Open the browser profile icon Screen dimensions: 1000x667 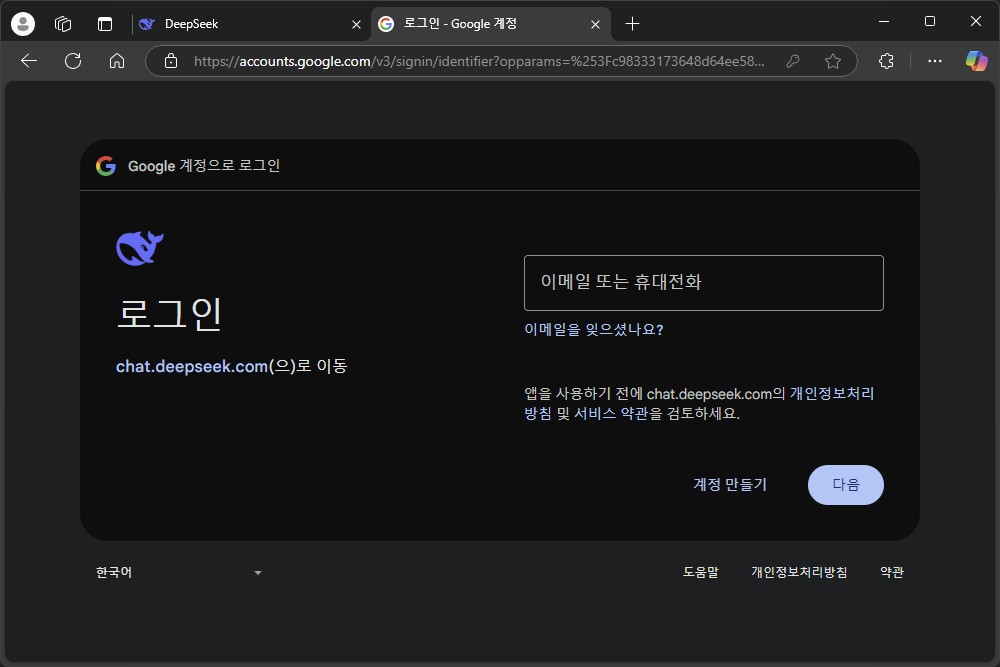pos(23,24)
